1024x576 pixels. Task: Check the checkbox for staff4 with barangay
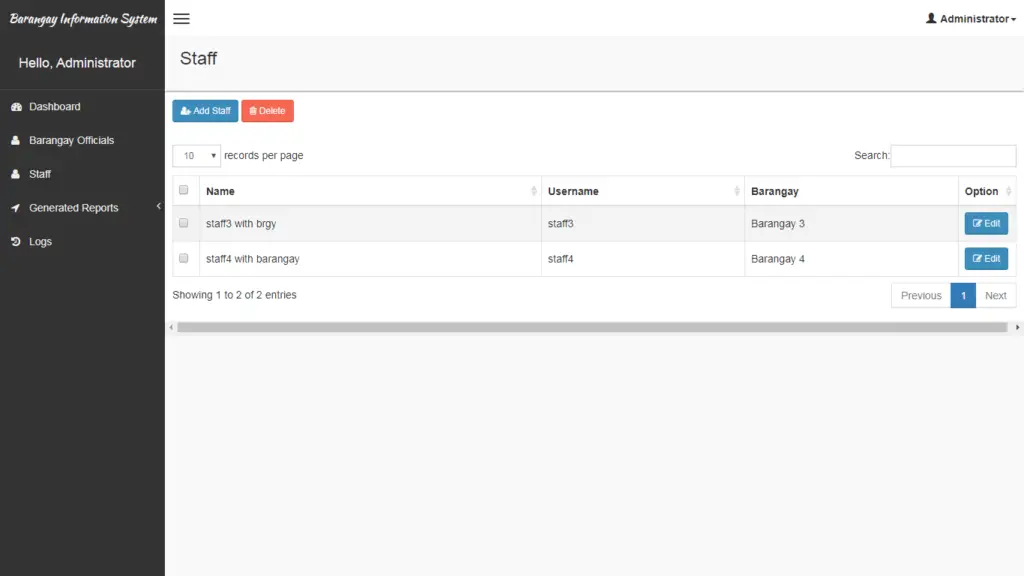(184, 258)
